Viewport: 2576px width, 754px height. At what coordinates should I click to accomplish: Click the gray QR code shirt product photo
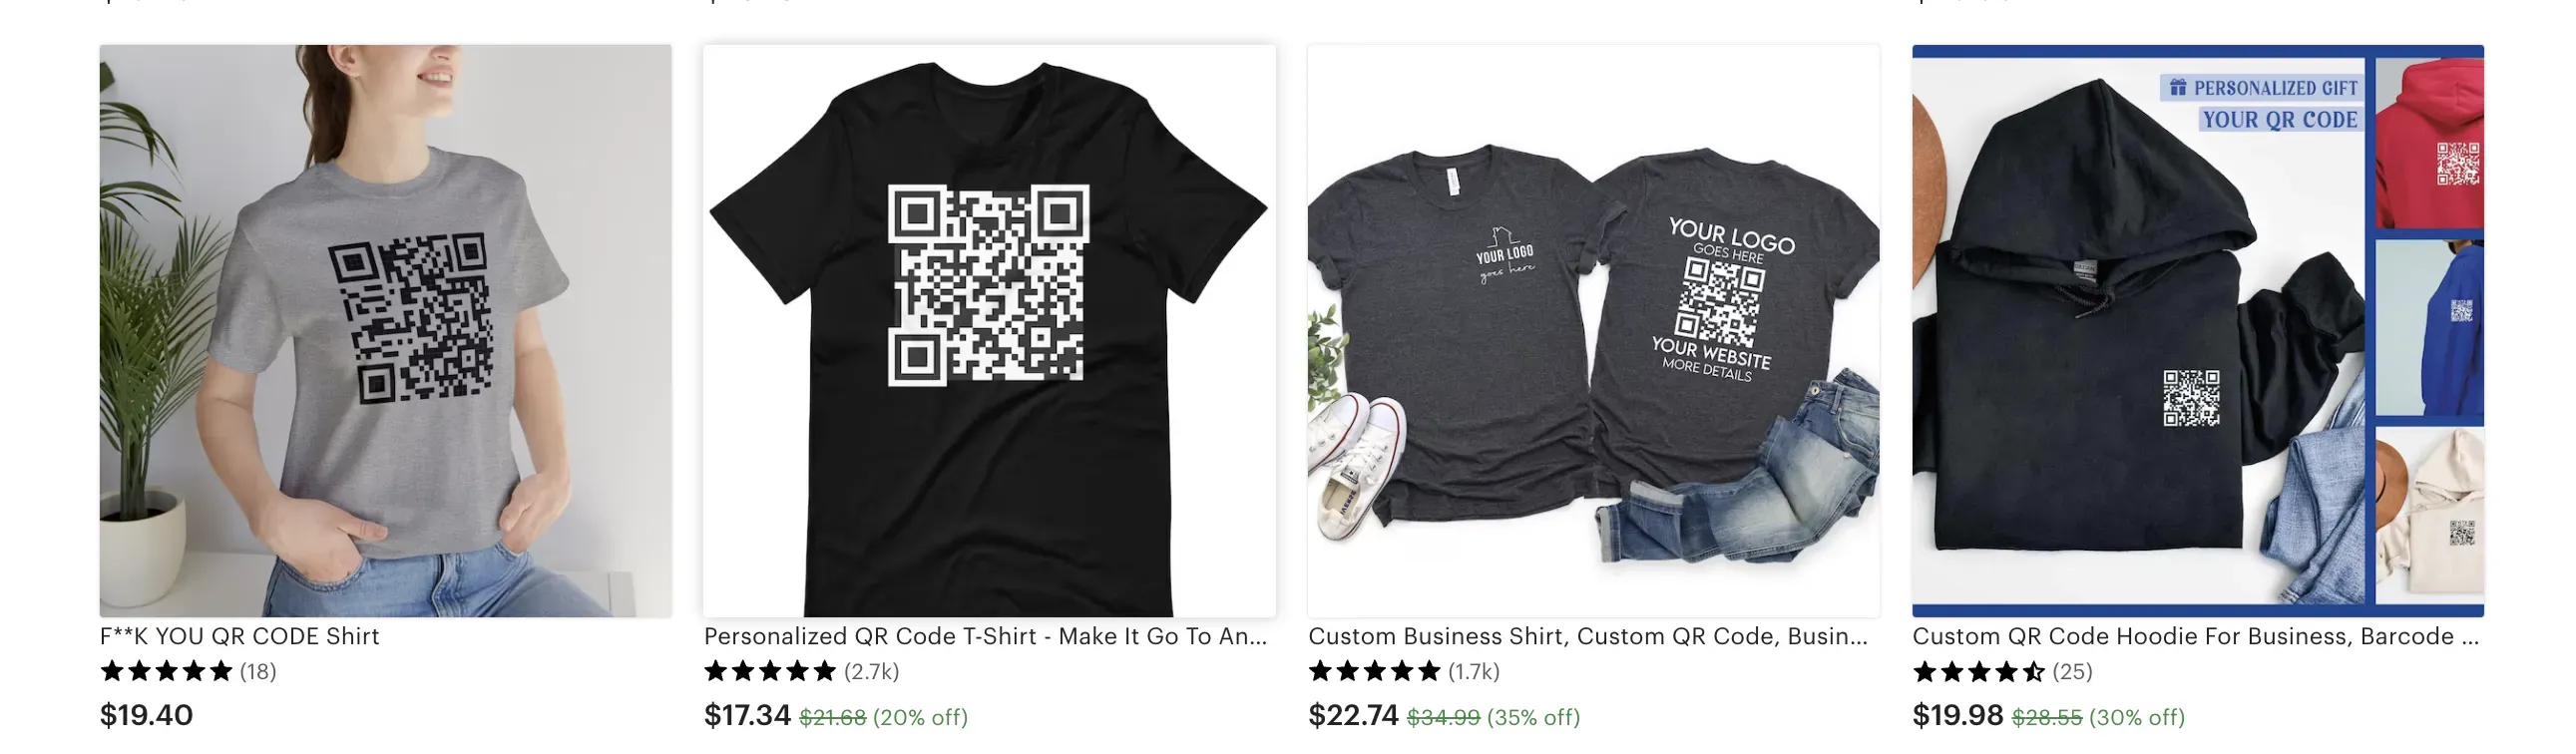(x=385, y=330)
